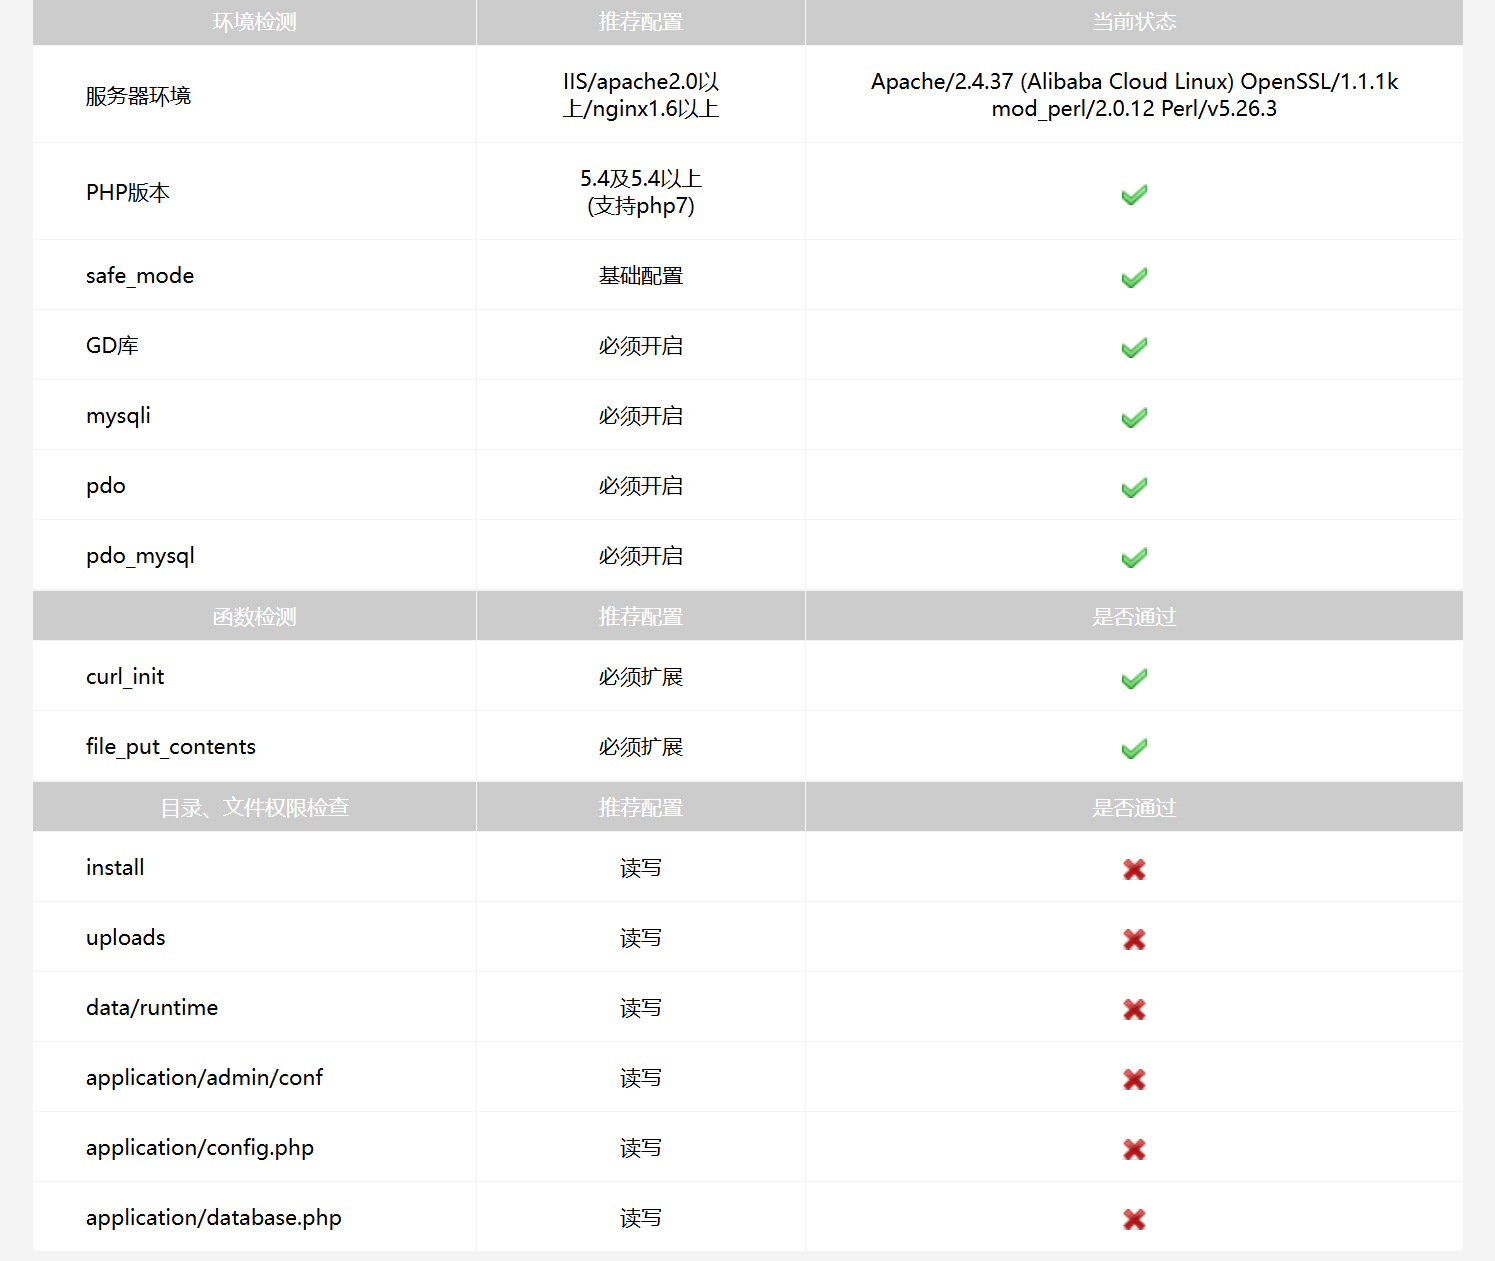The width and height of the screenshot is (1495, 1261).
Task: Click the install directory label
Action: pos(115,868)
